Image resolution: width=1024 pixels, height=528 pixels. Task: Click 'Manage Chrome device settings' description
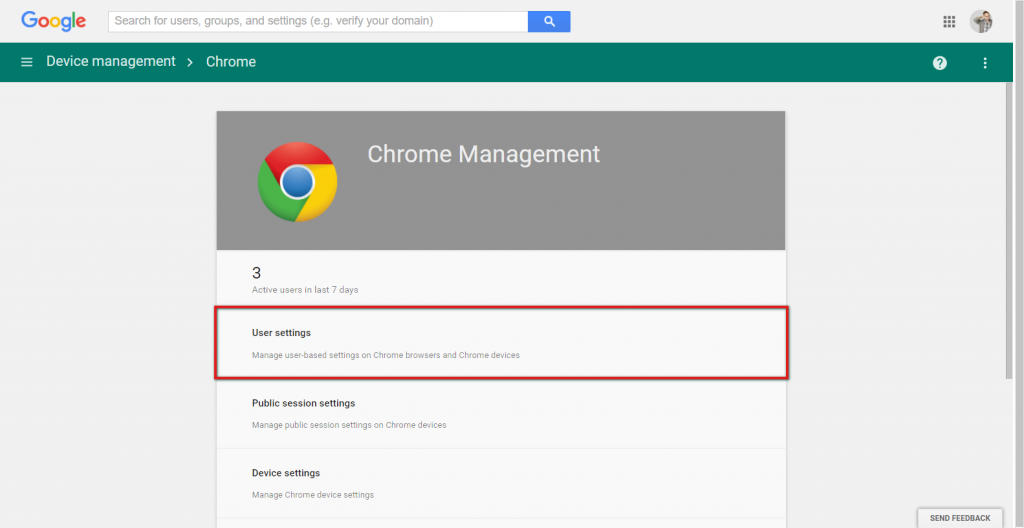[313, 495]
